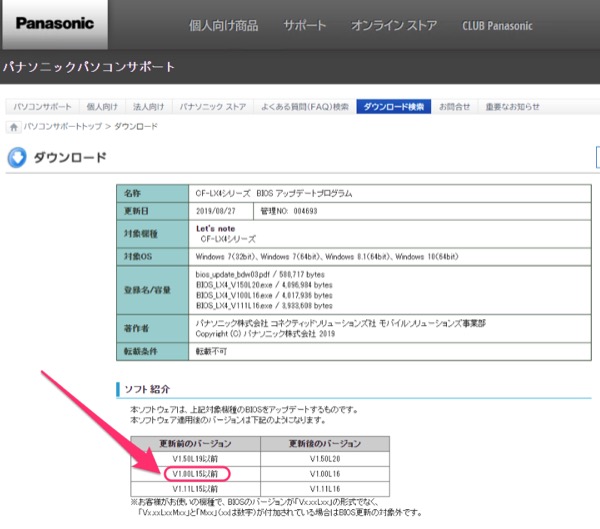Click the V1.00L16 cell

[325, 474]
